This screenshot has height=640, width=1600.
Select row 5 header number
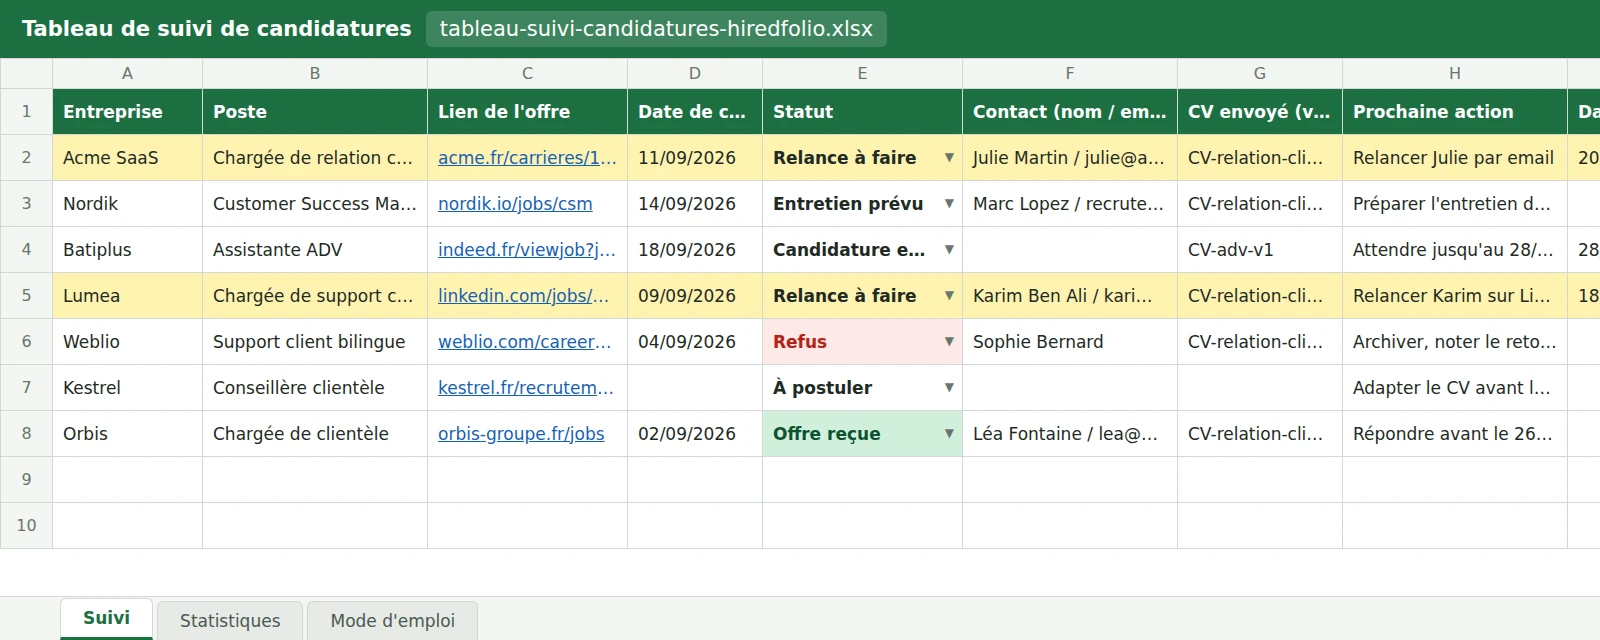26,296
